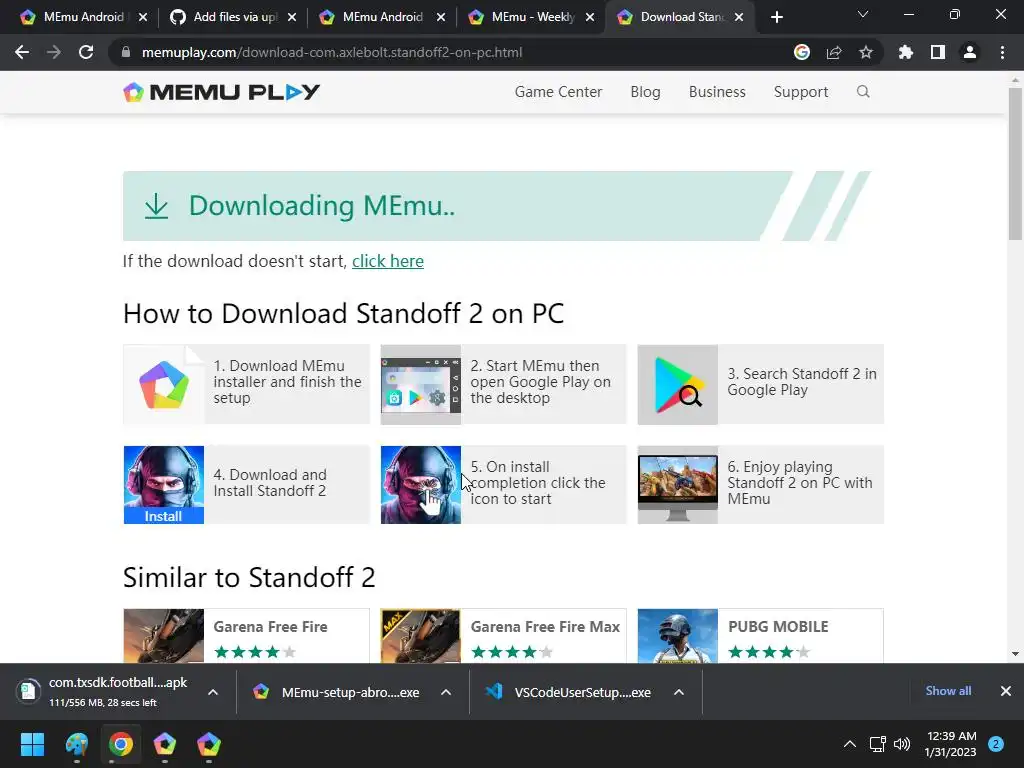The height and width of the screenshot is (768, 1024).
Task: Open the MEmu-setup exe download item
Action: point(338,692)
